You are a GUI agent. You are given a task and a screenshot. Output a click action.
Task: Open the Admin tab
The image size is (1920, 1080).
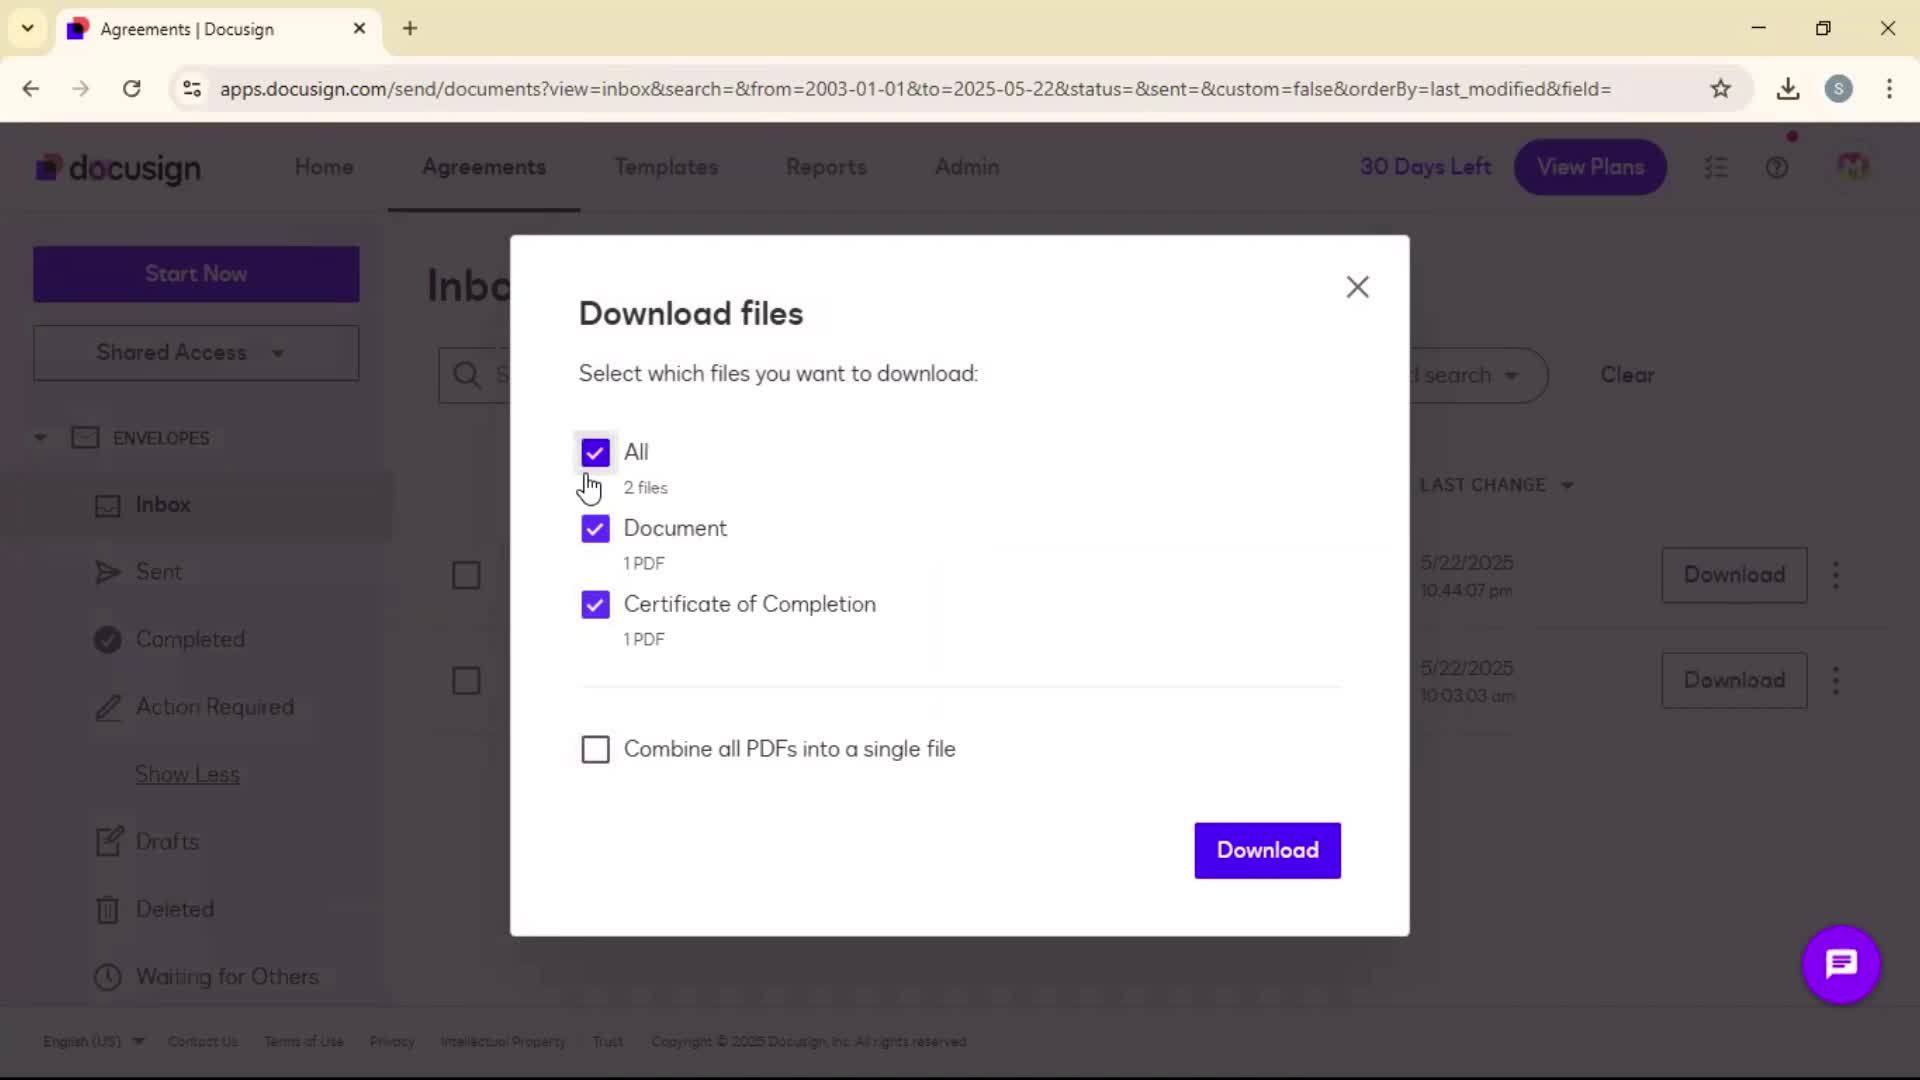coord(967,167)
